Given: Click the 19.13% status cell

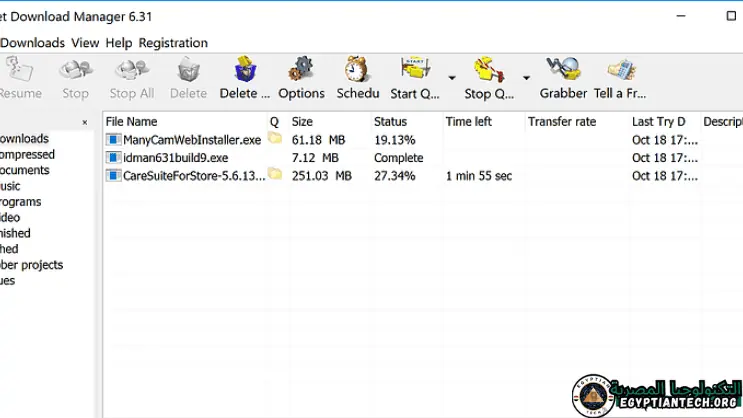Looking at the screenshot, I should point(394,140).
